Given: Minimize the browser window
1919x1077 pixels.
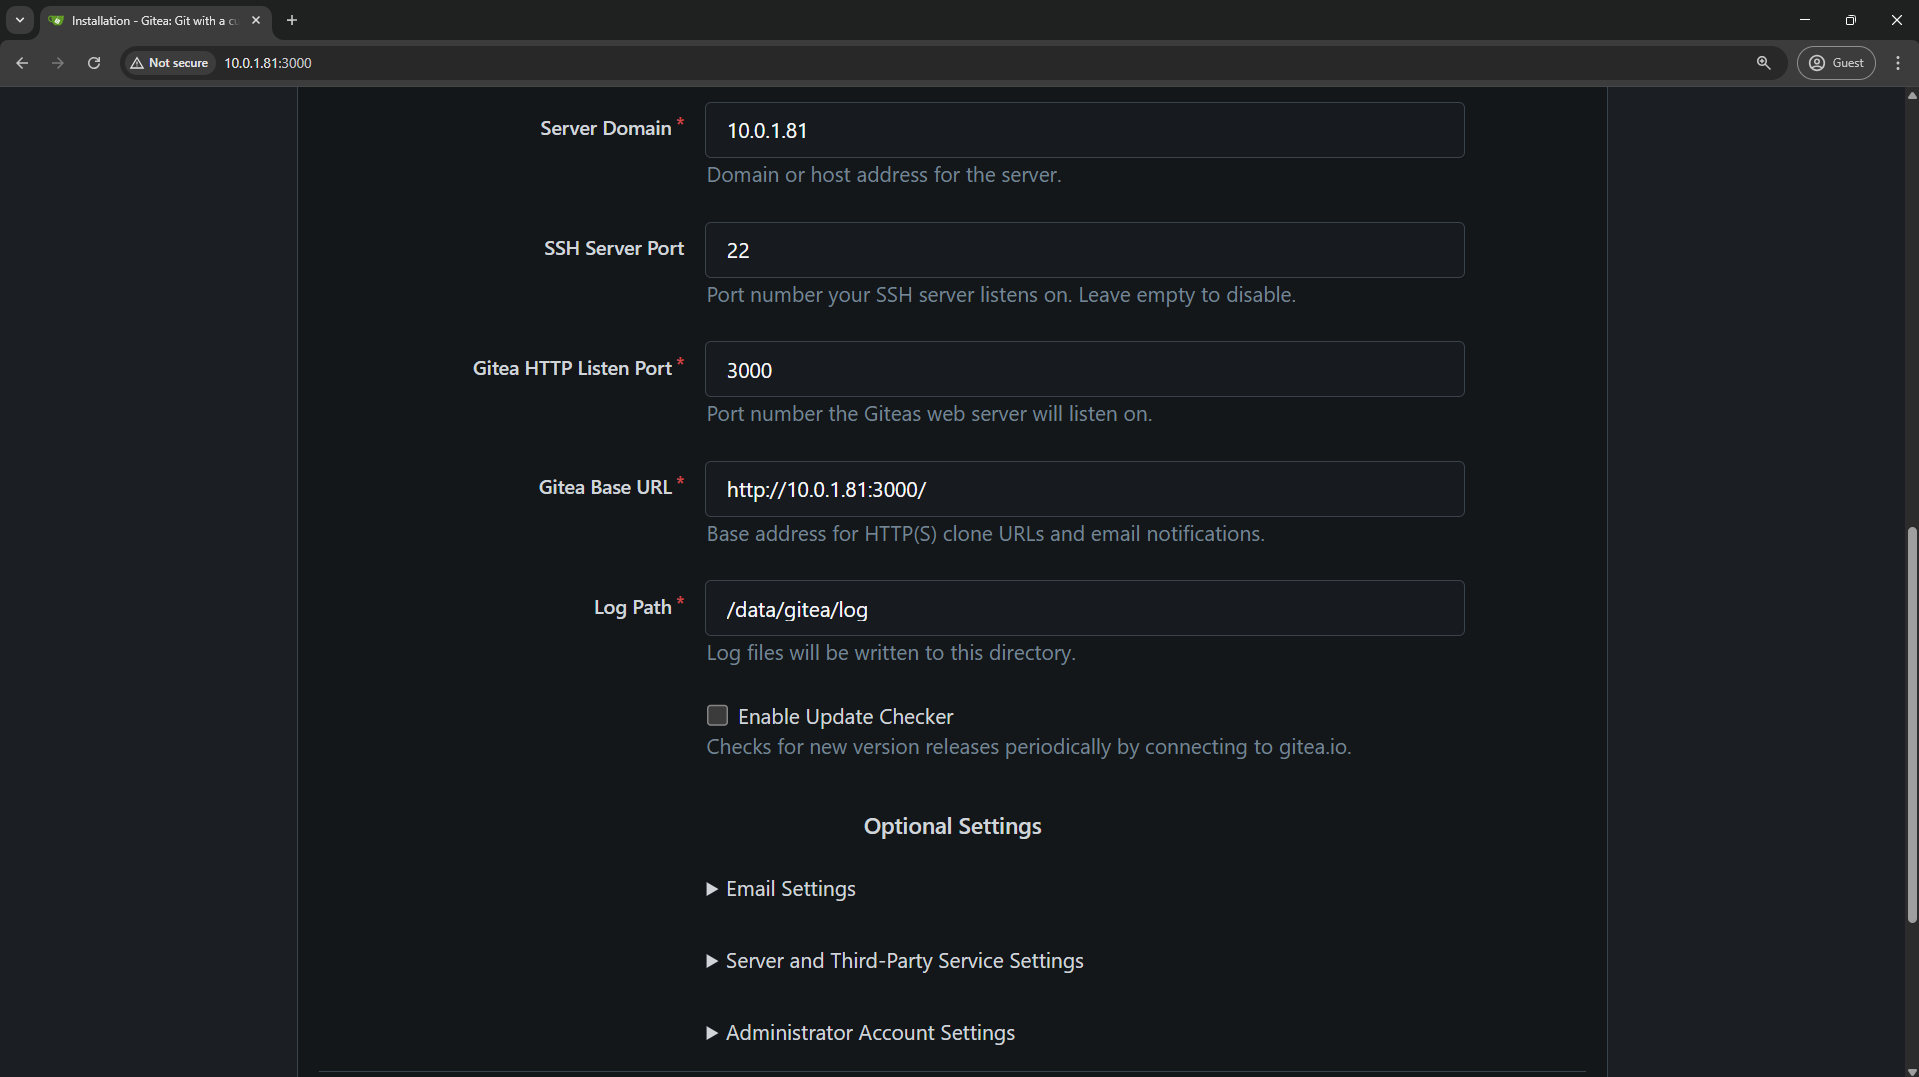Looking at the screenshot, I should tap(1804, 20).
